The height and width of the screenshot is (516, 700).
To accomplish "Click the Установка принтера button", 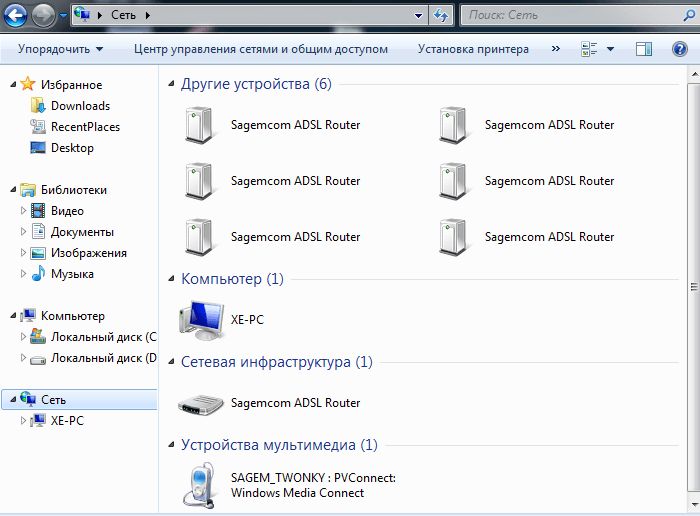I will [x=473, y=49].
